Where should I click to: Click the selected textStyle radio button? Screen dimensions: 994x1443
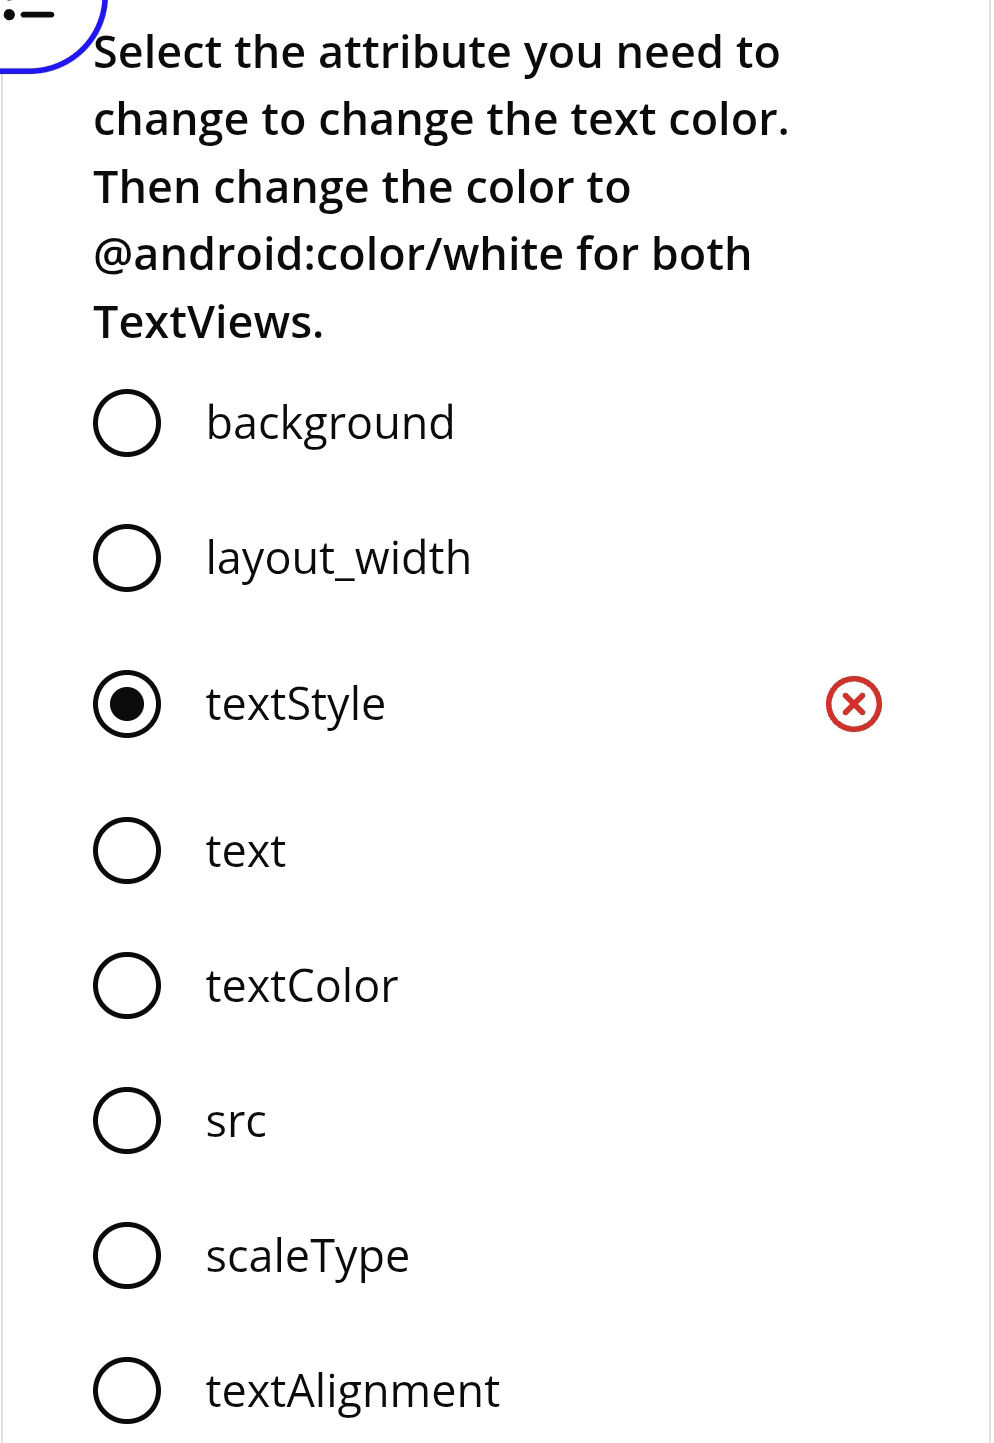click(x=127, y=703)
